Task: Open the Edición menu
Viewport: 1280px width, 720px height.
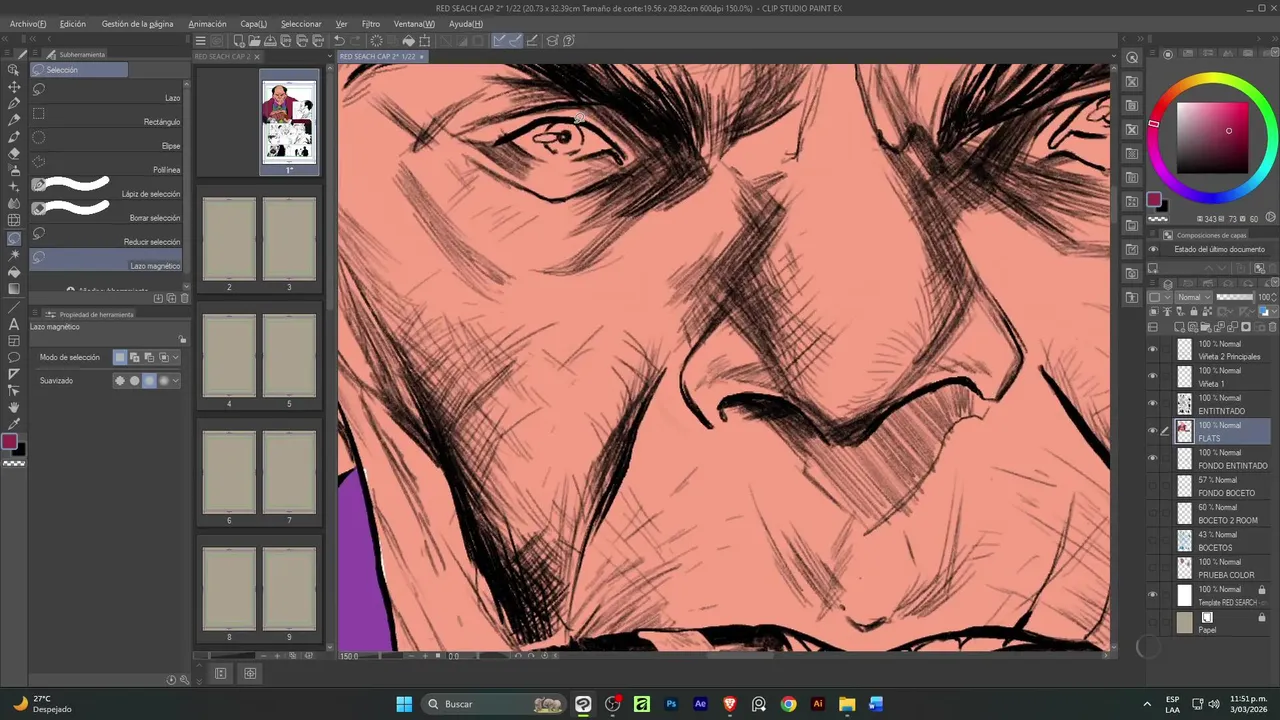Action: click(73, 24)
